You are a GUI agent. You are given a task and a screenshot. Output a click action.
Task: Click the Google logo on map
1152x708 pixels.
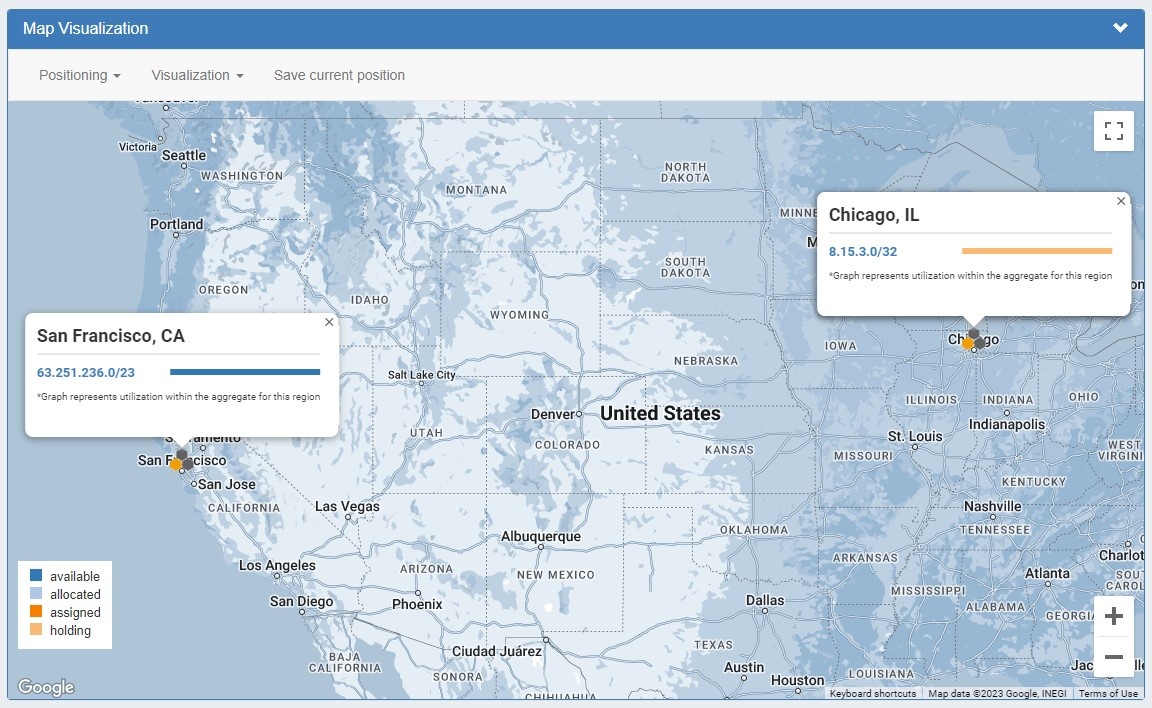46,687
